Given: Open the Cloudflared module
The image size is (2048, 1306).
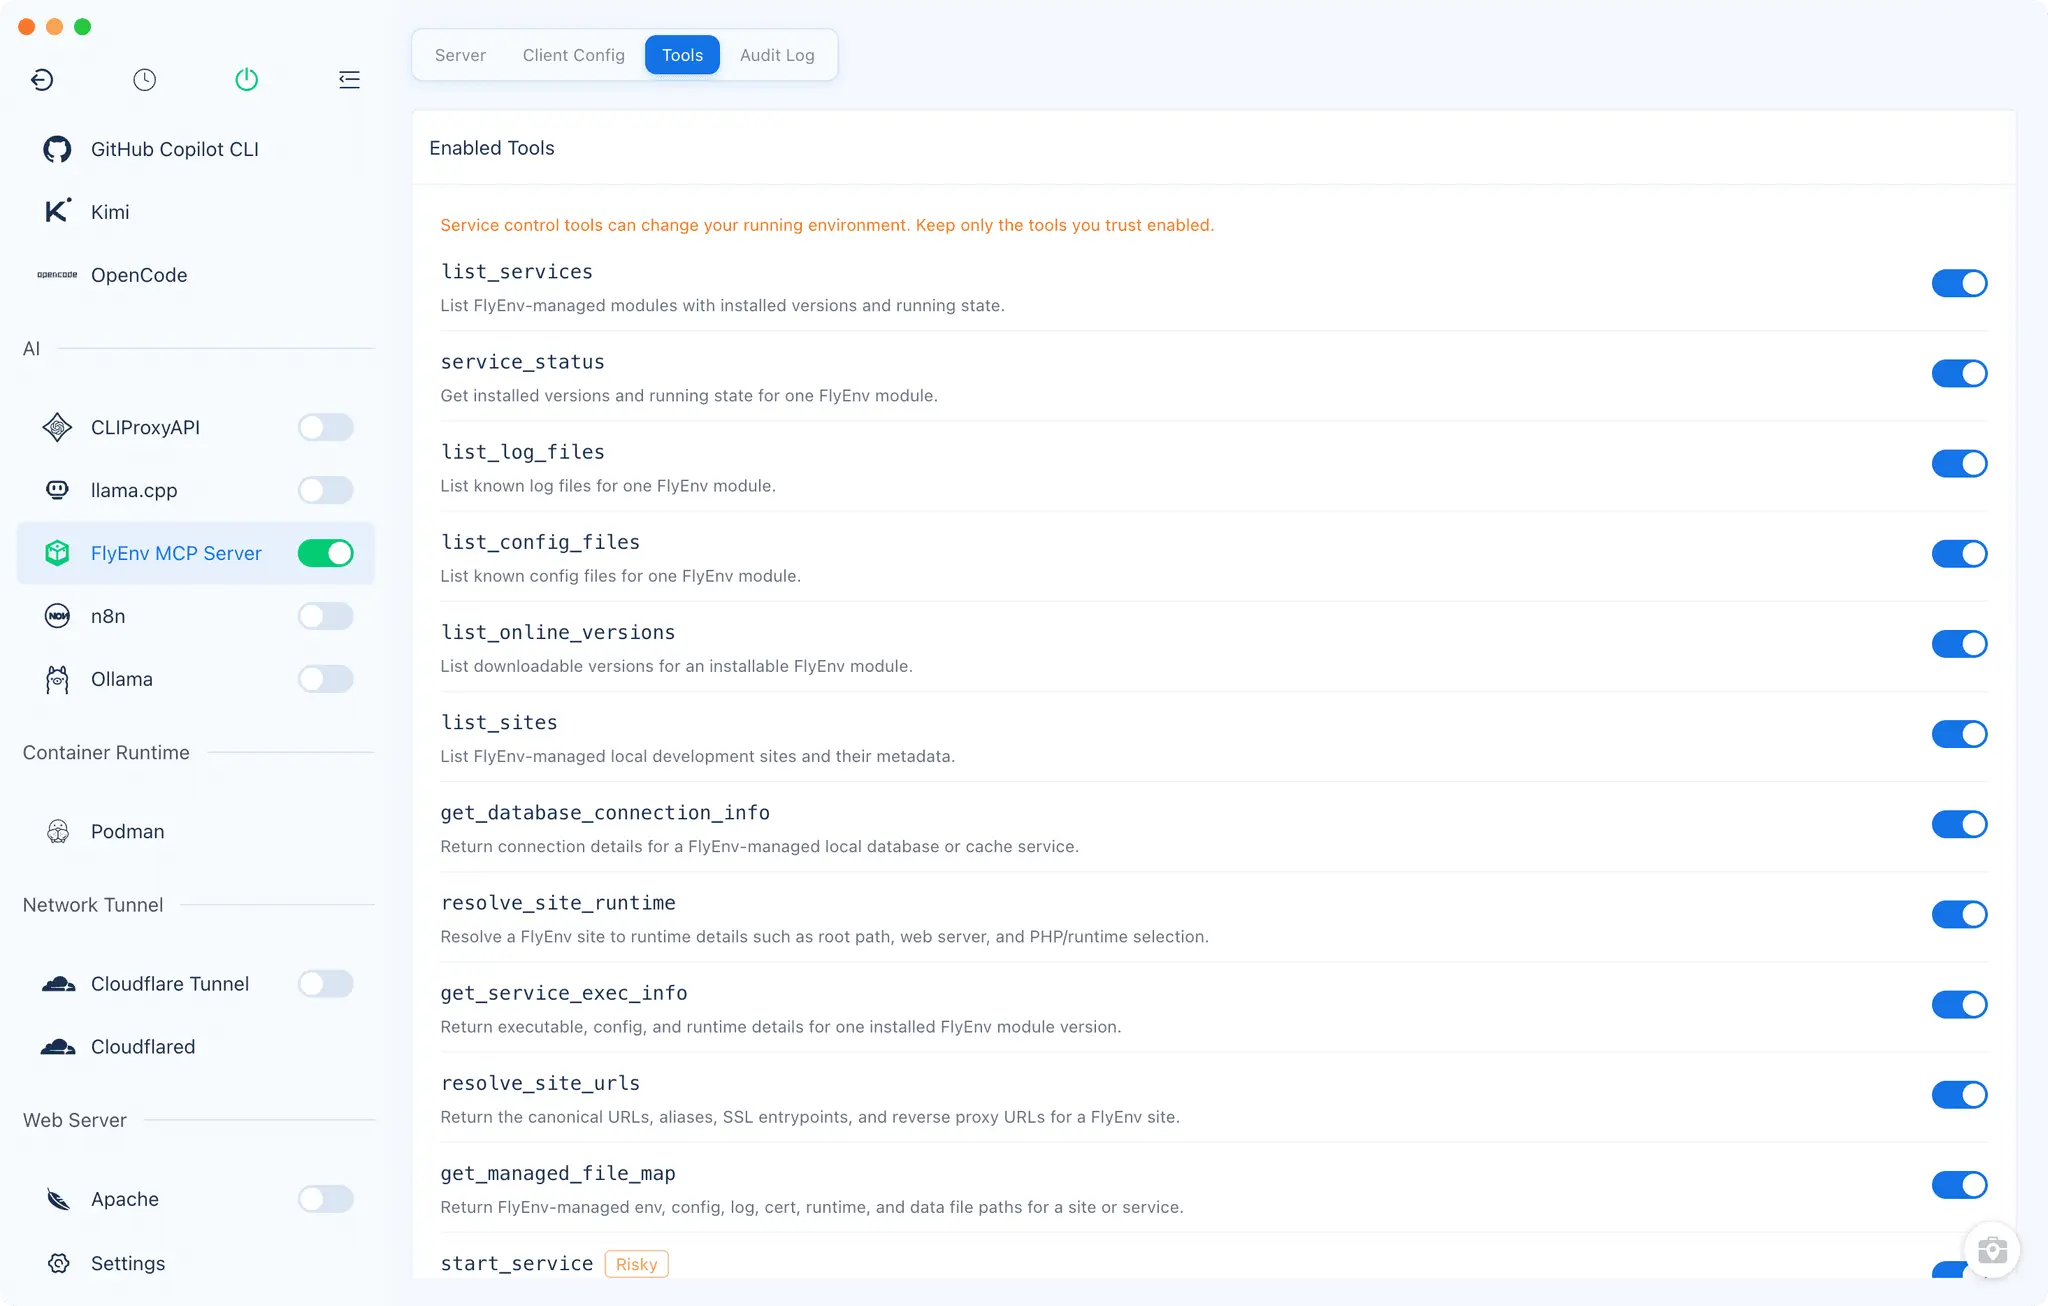Looking at the screenshot, I should click(195, 1047).
